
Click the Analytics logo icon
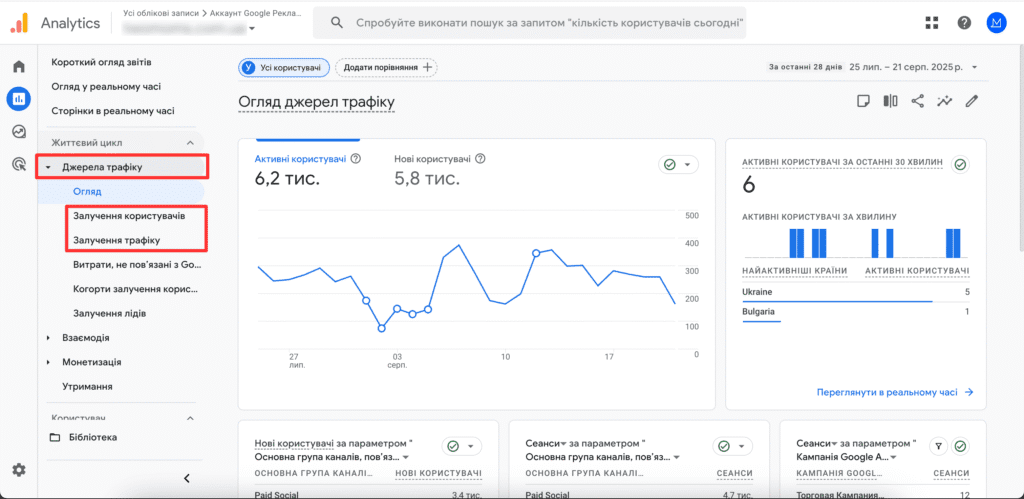click(20, 24)
